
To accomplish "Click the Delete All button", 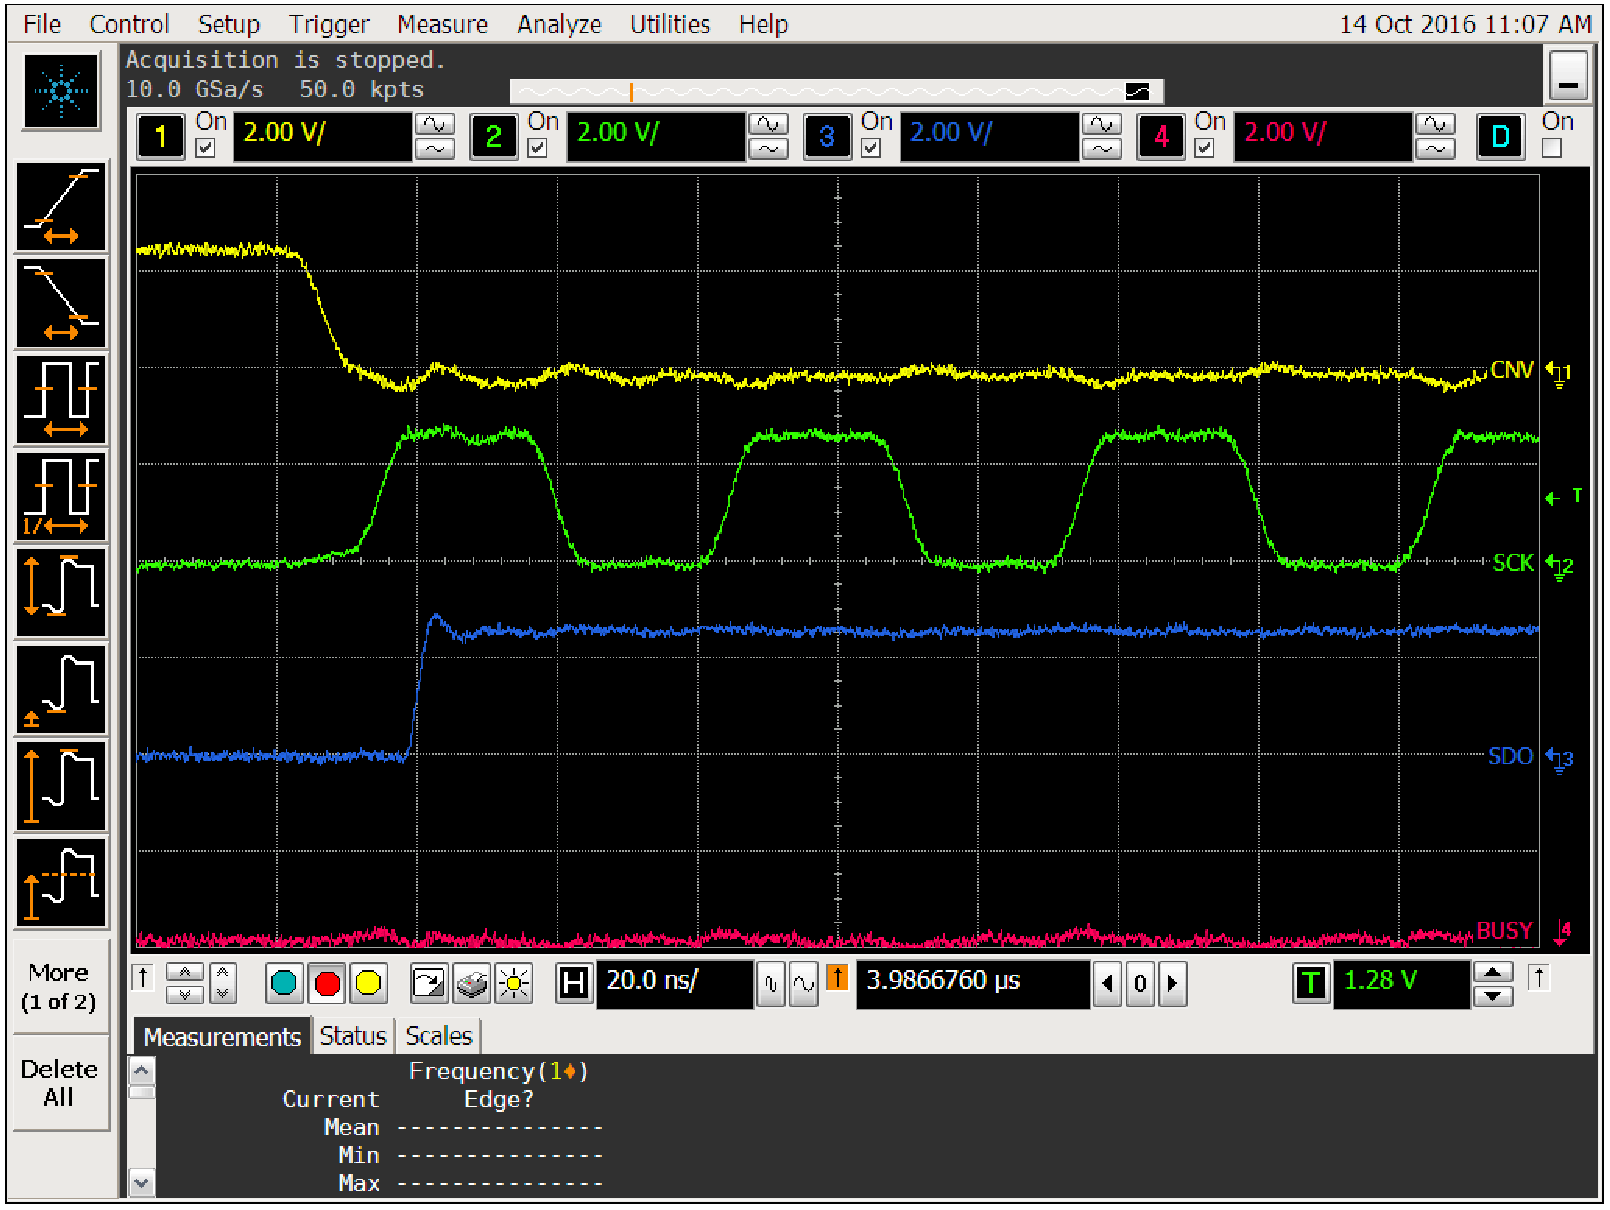I will pos(59,1083).
